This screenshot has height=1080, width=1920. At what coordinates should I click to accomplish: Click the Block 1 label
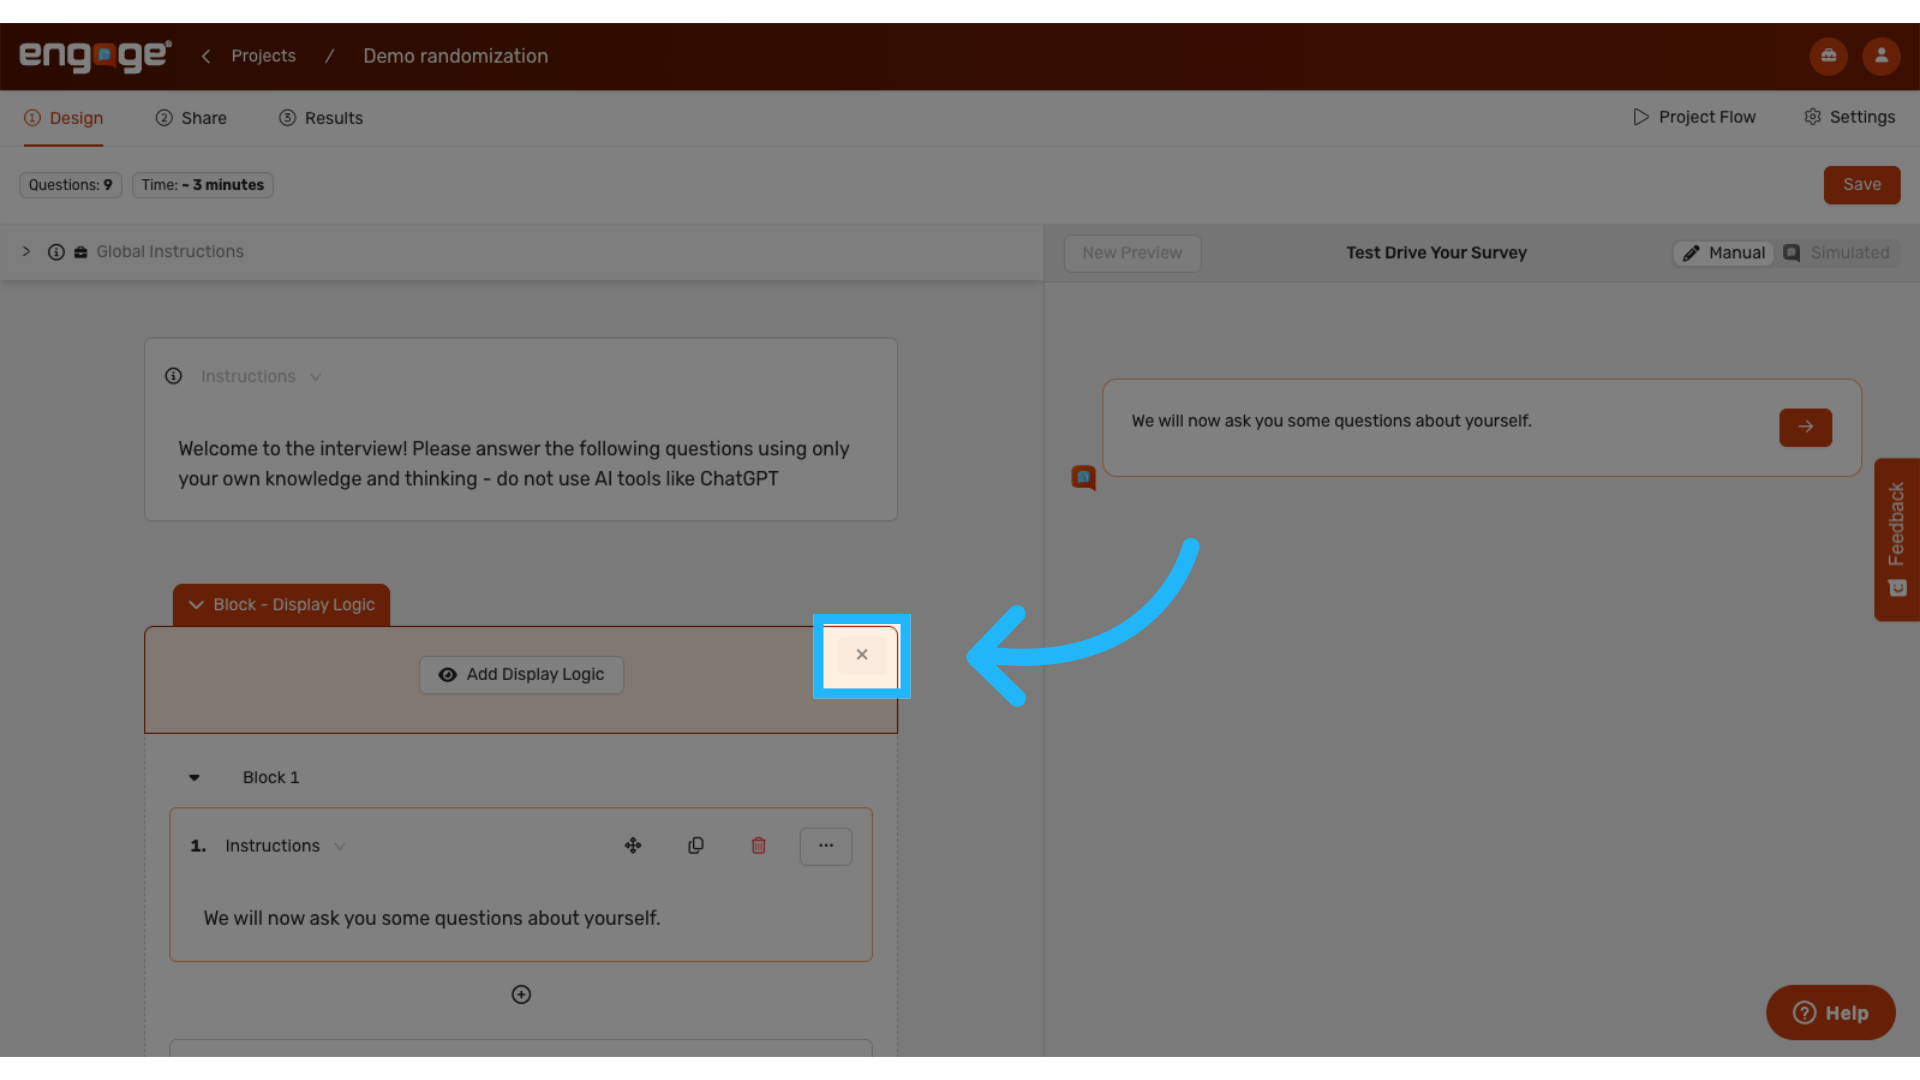coord(271,778)
